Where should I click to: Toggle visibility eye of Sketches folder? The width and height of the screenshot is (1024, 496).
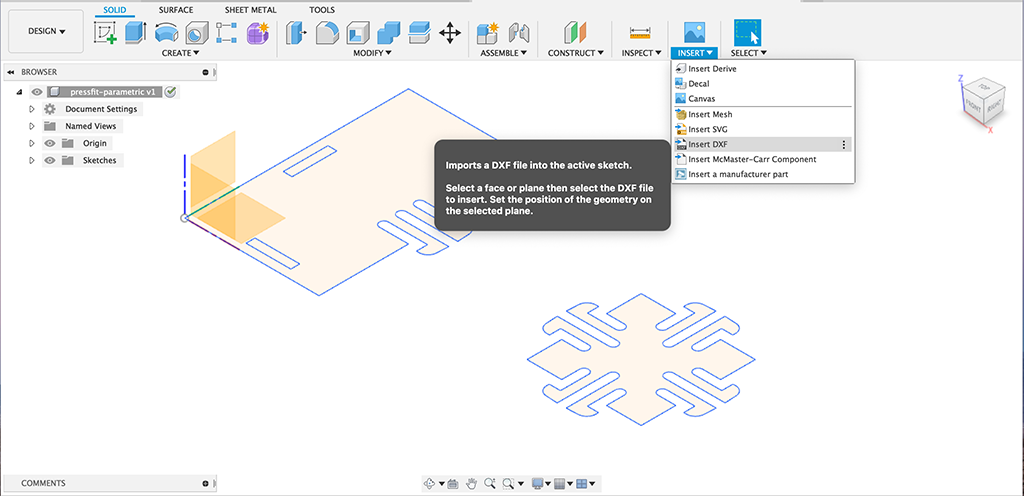coord(50,160)
